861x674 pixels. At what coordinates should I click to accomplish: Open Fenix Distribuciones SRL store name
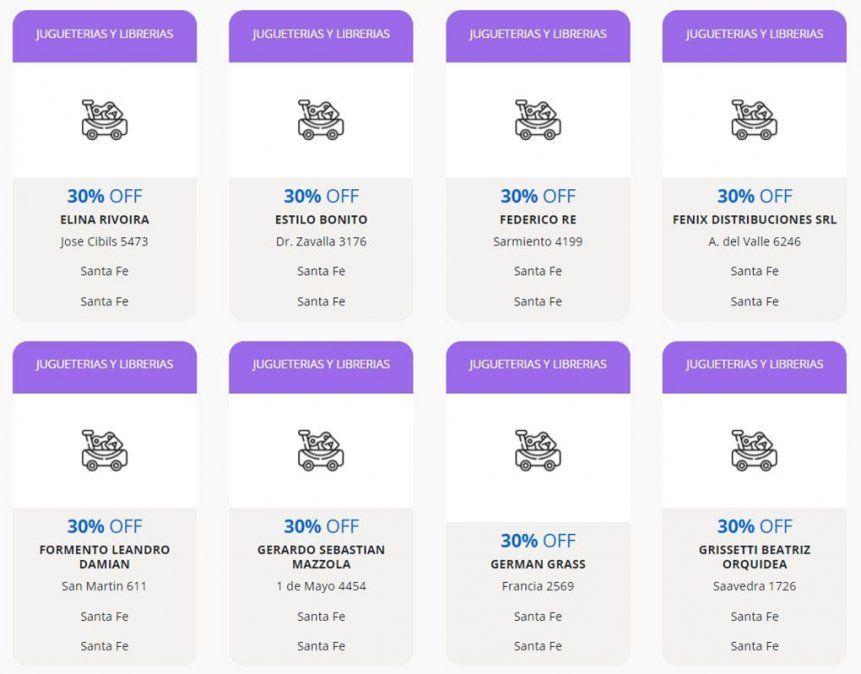click(x=754, y=220)
